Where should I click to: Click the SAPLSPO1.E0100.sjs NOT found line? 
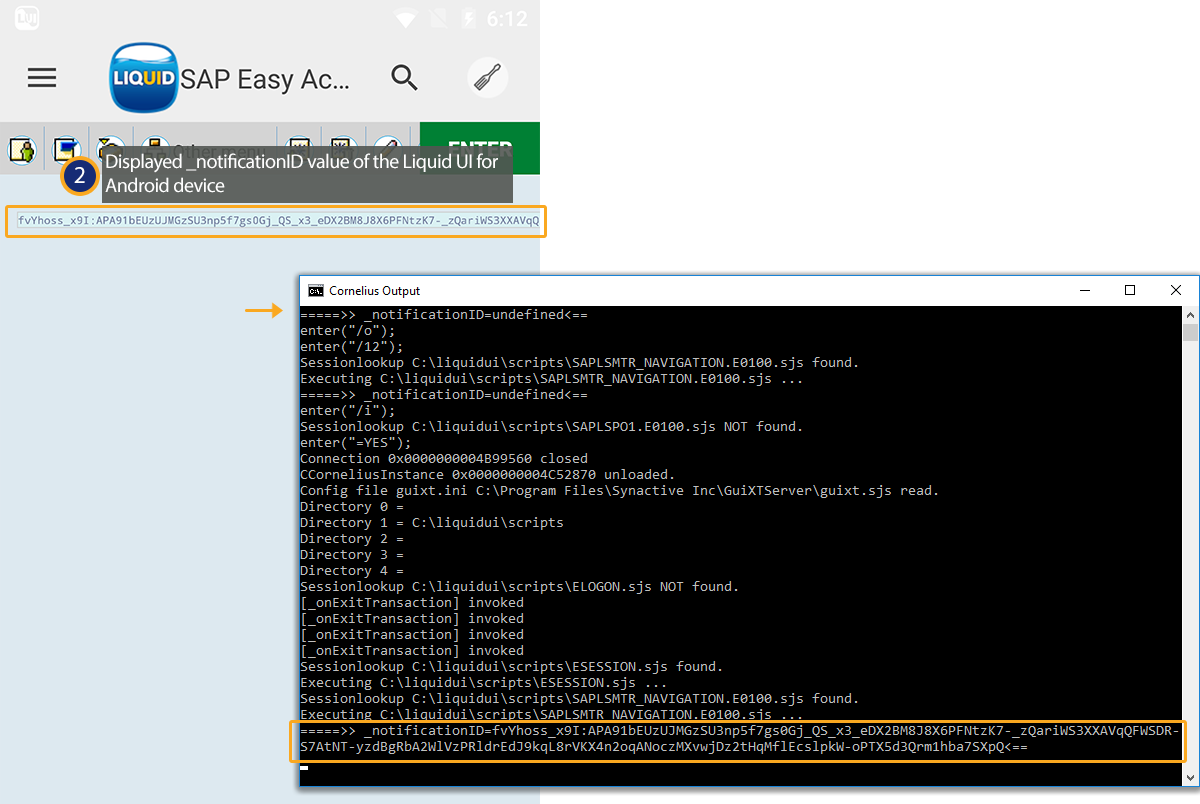pos(552,427)
